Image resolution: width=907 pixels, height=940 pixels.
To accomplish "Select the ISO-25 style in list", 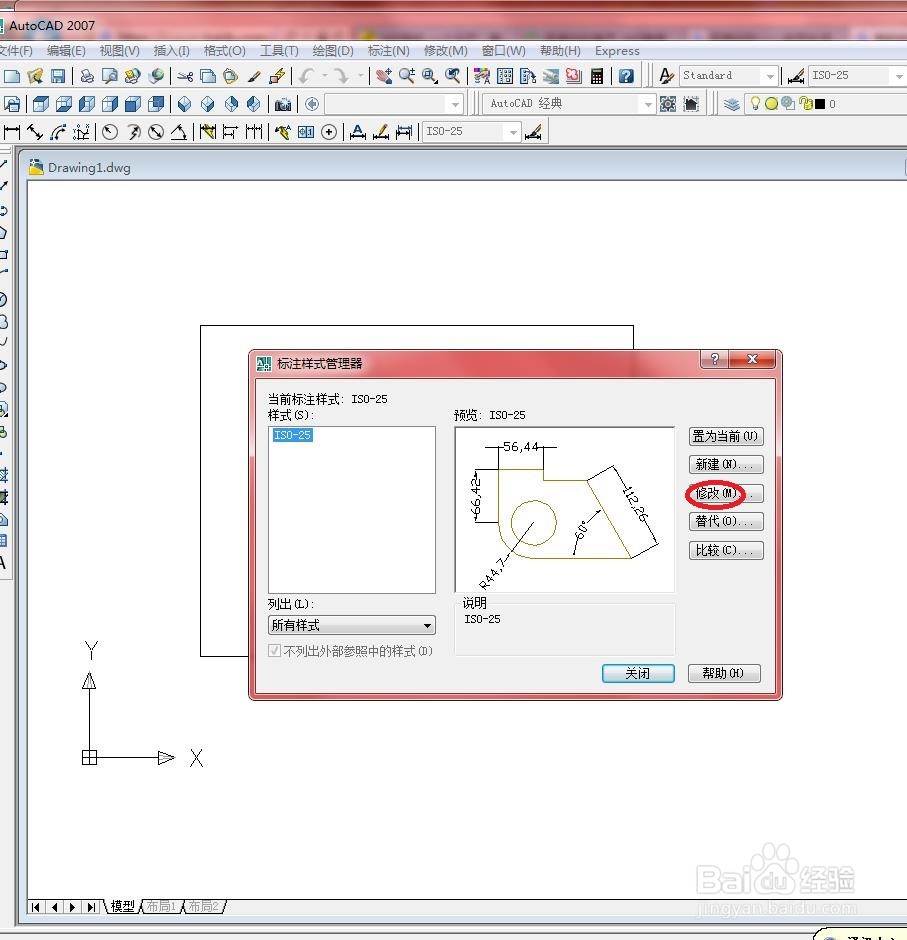I will (x=293, y=435).
